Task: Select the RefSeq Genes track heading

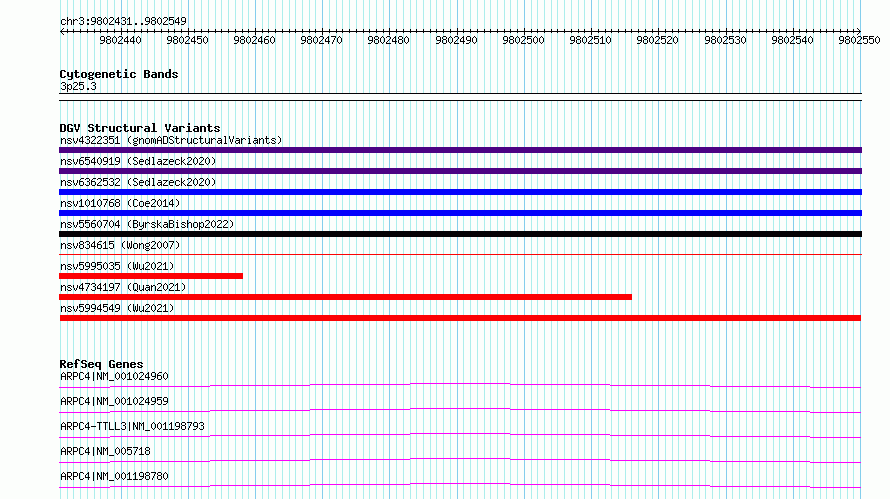Action: click(101, 364)
